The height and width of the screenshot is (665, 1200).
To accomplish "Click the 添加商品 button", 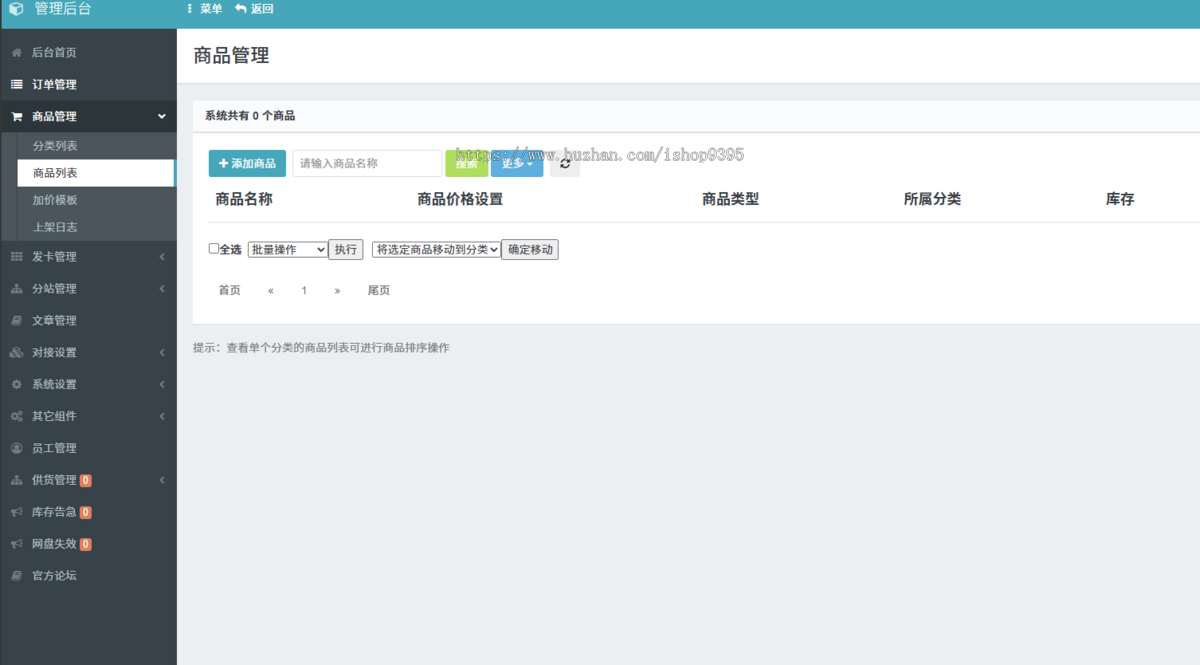I will click(x=247, y=163).
